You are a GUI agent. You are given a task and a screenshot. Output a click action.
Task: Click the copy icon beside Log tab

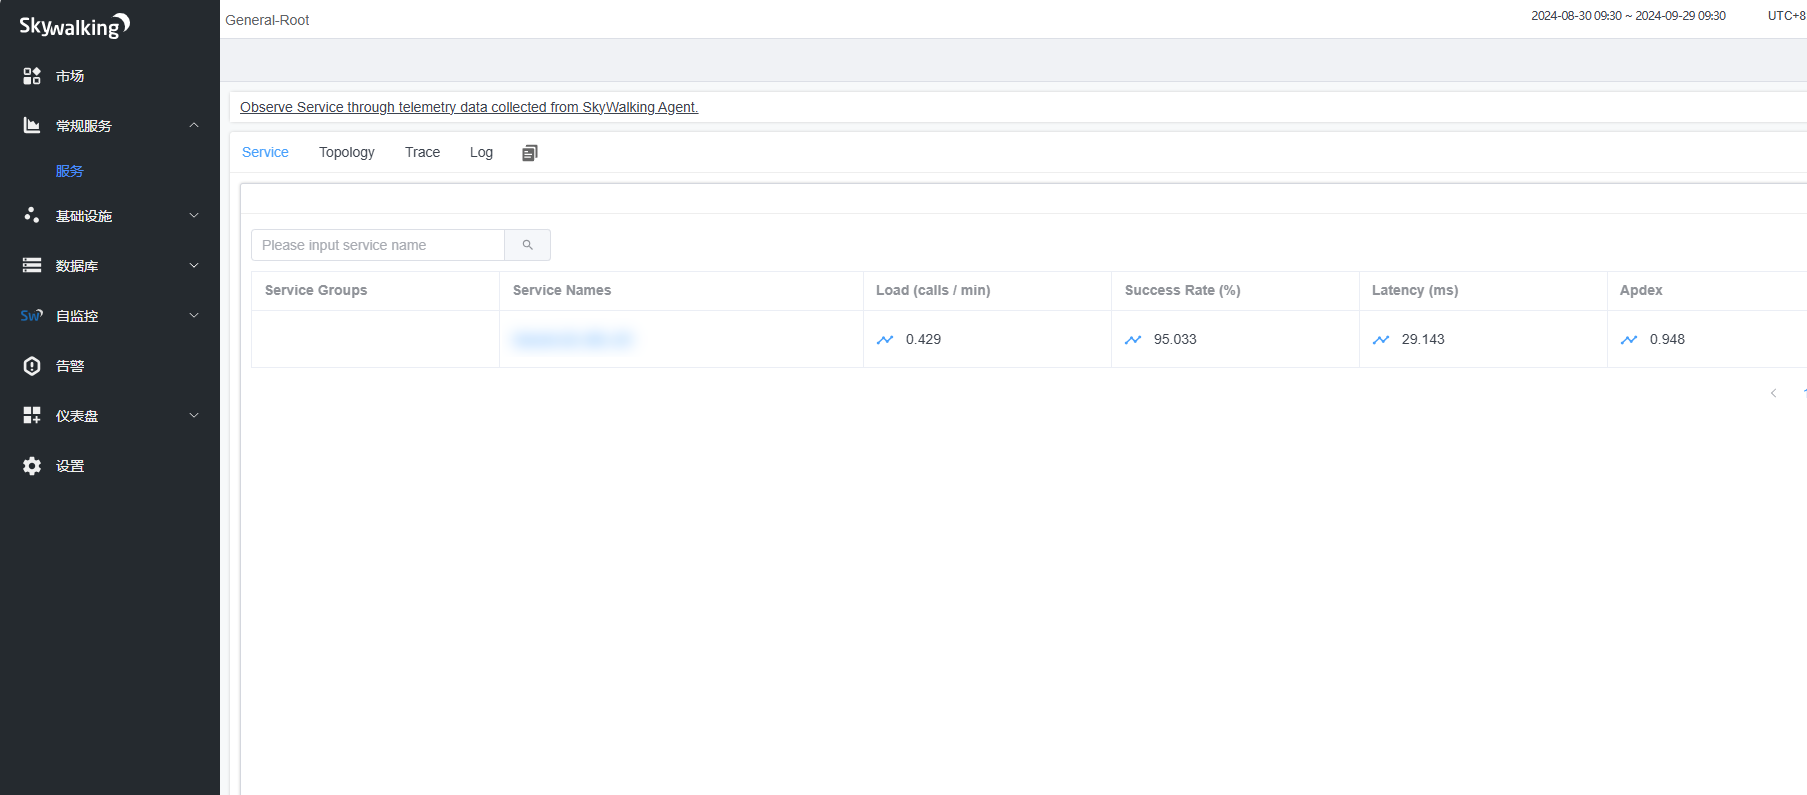[x=530, y=153]
